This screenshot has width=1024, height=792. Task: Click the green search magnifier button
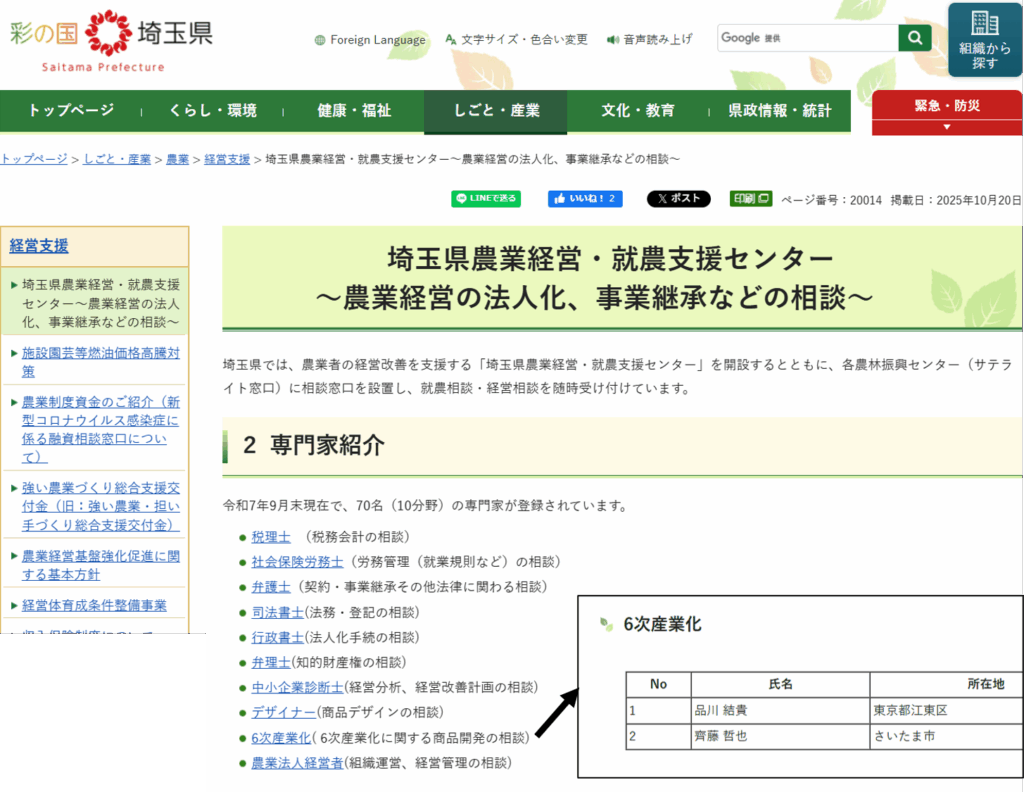(914, 38)
